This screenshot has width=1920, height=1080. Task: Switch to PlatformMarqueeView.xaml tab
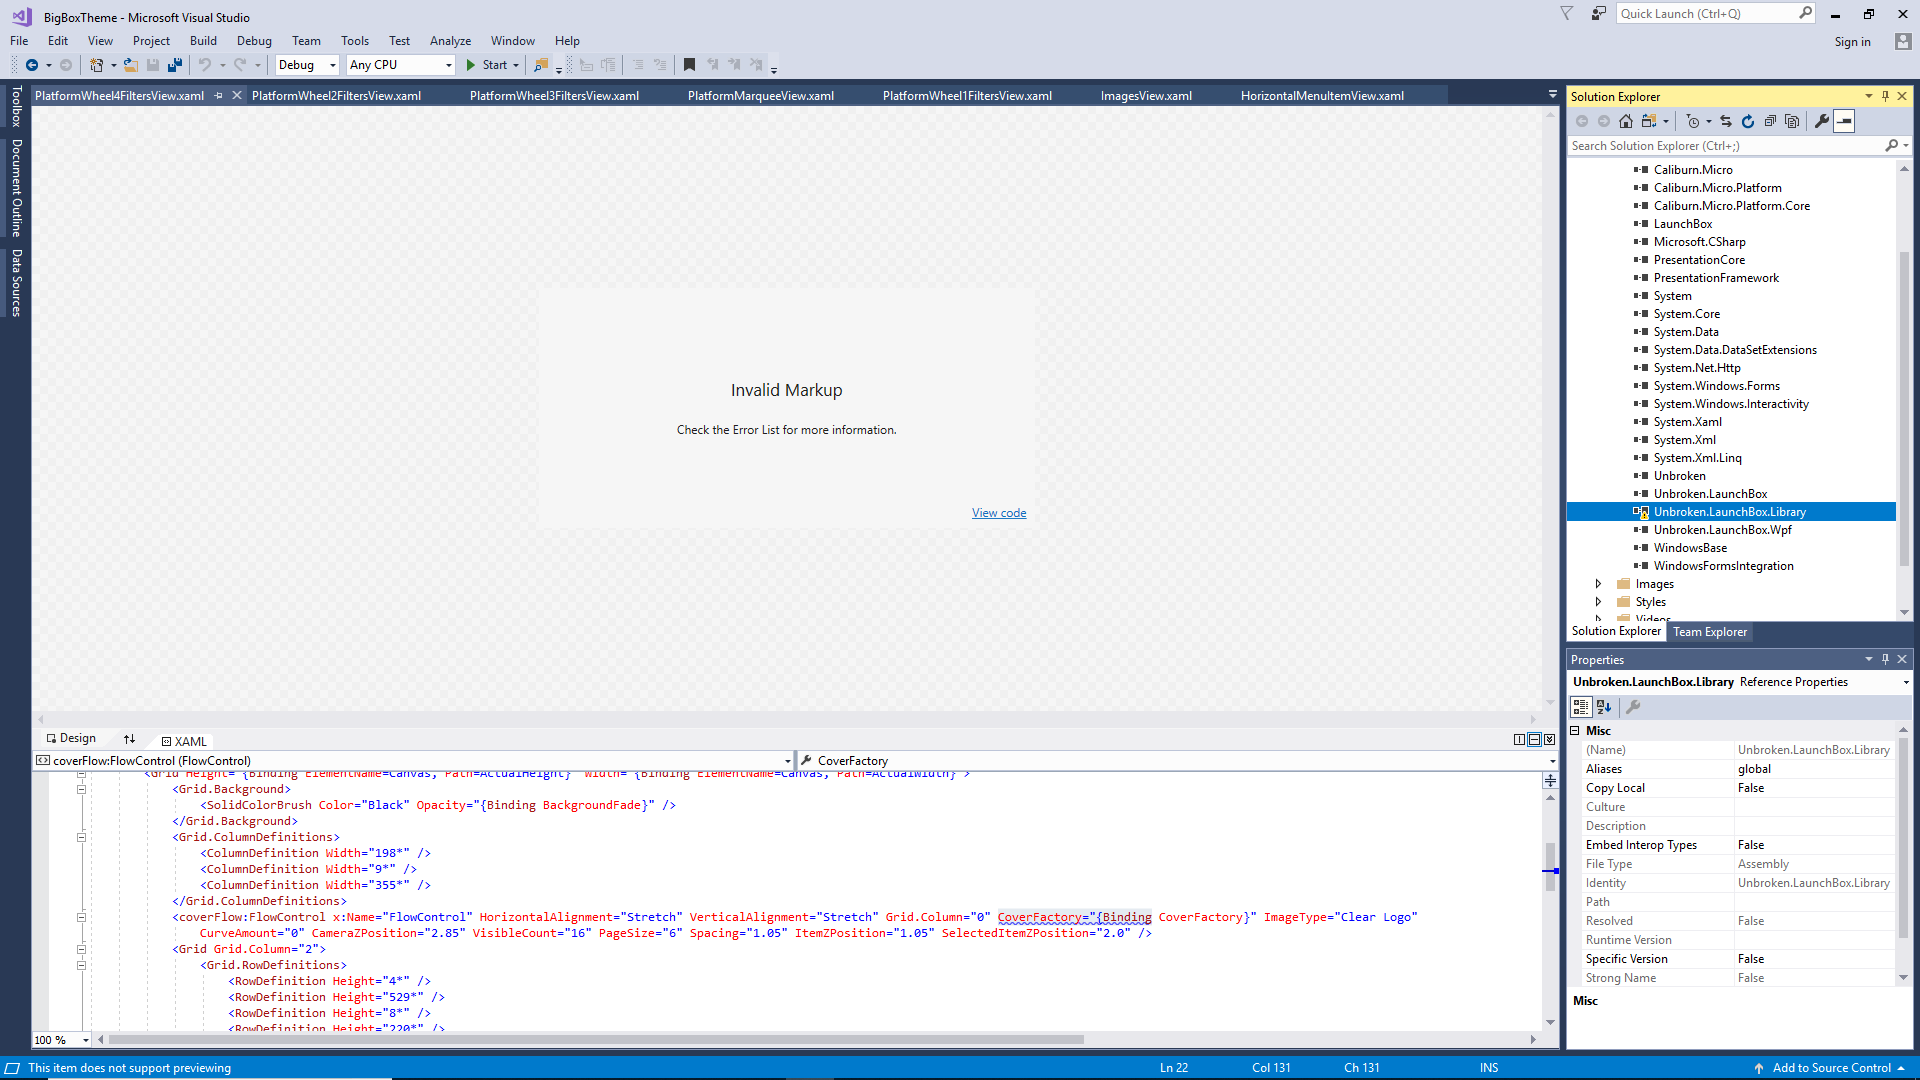[x=761, y=96]
